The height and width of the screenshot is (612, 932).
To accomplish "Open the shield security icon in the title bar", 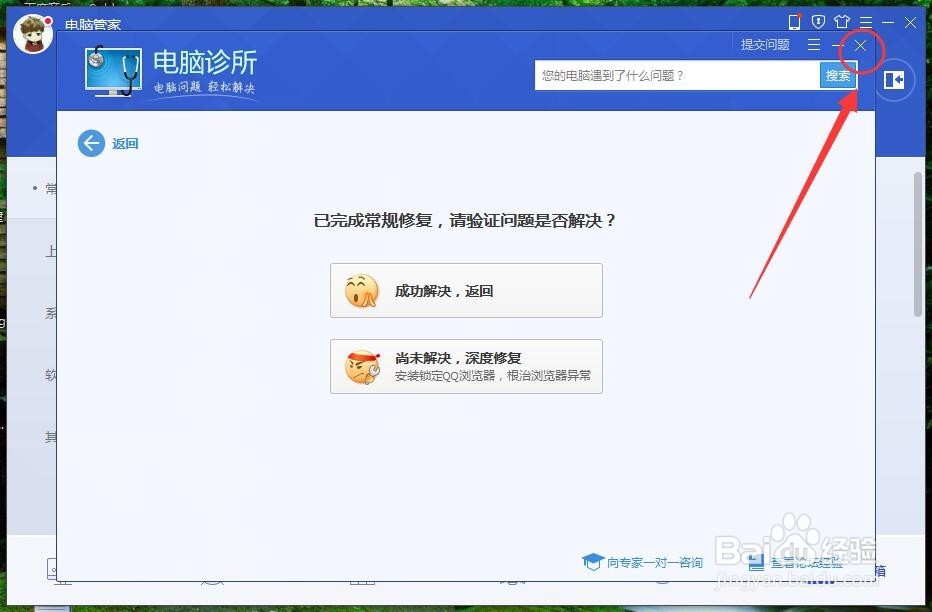I will click(x=819, y=21).
